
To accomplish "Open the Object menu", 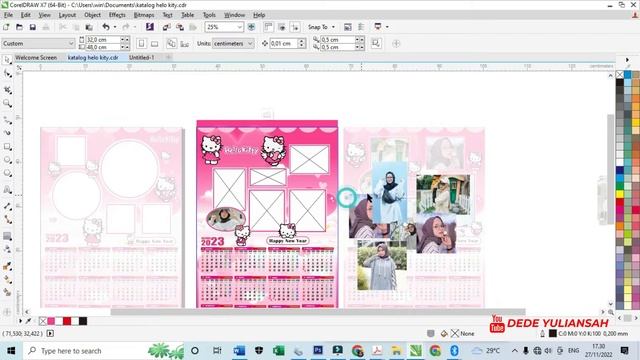I will (92, 15).
